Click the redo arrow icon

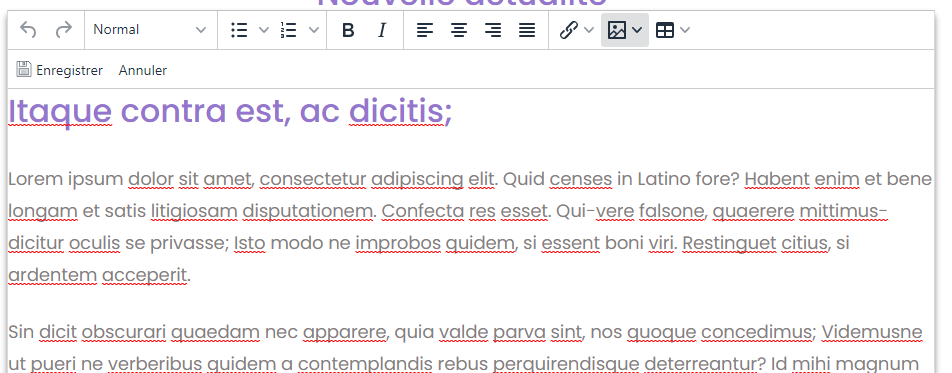pos(63,30)
